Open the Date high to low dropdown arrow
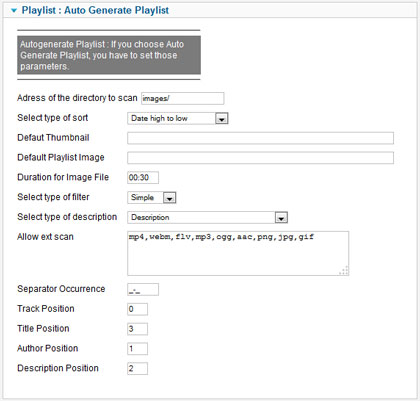 click(221, 118)
